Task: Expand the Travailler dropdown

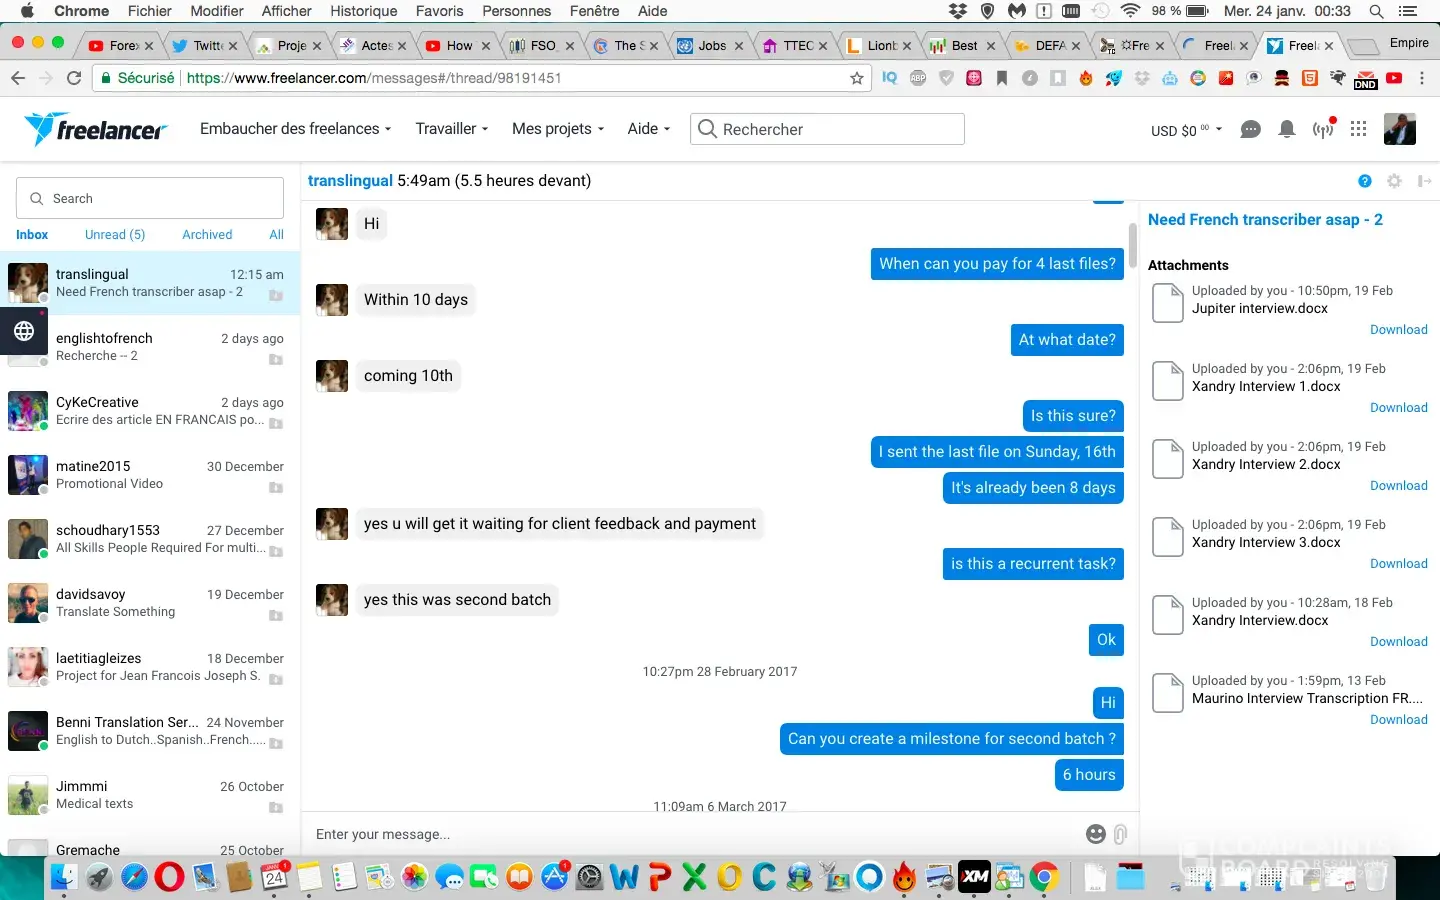Action: coord(452,129)
